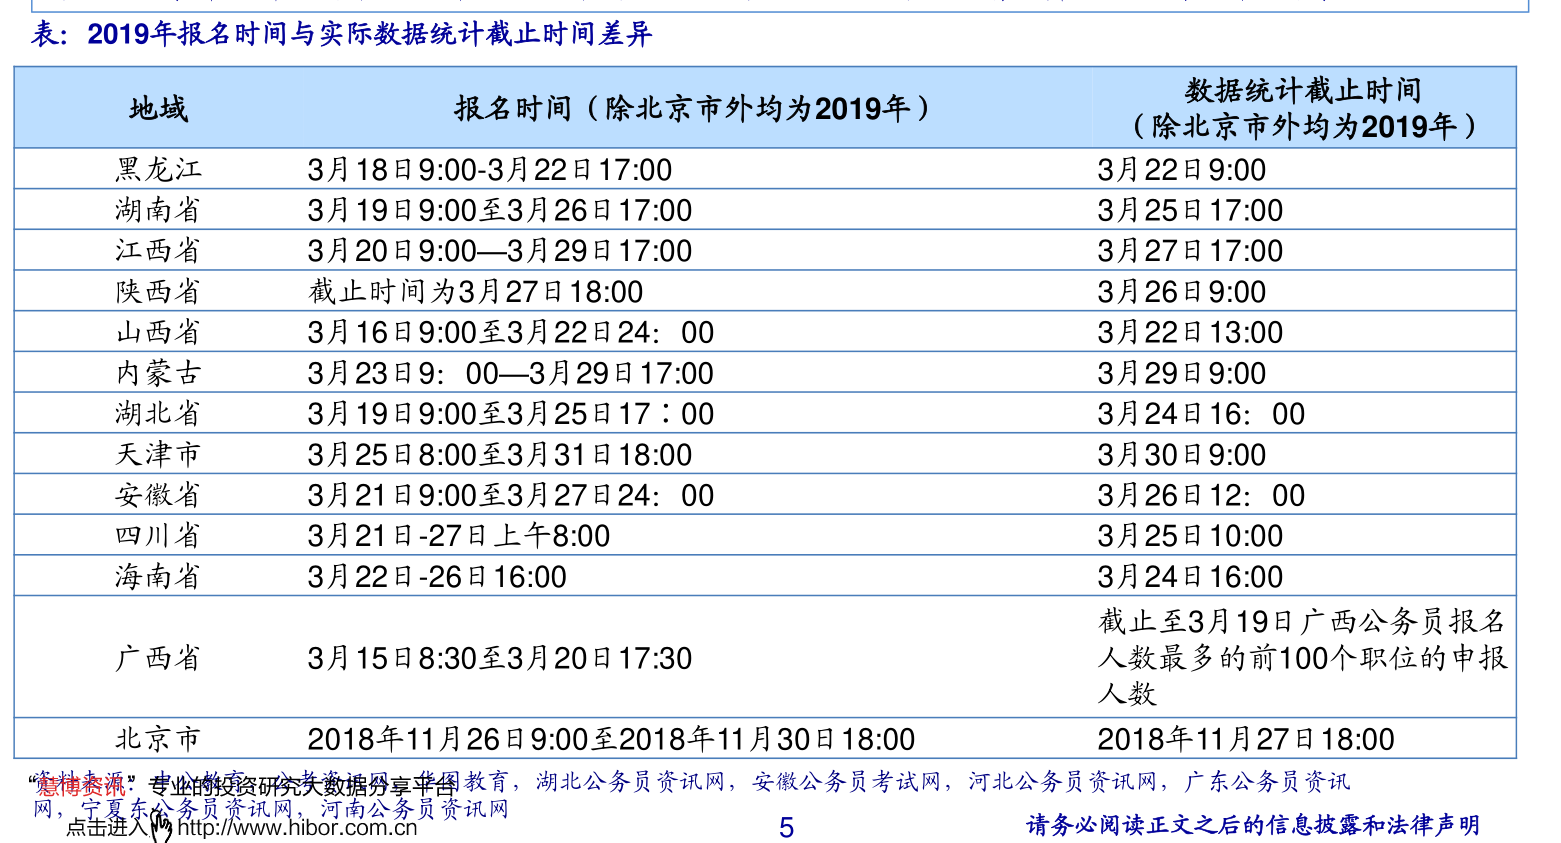This screenshot has height=843, width=1561.
Task: Select the table title starting with 表：2019年报名时间
Action: click(x=342, y=35)
